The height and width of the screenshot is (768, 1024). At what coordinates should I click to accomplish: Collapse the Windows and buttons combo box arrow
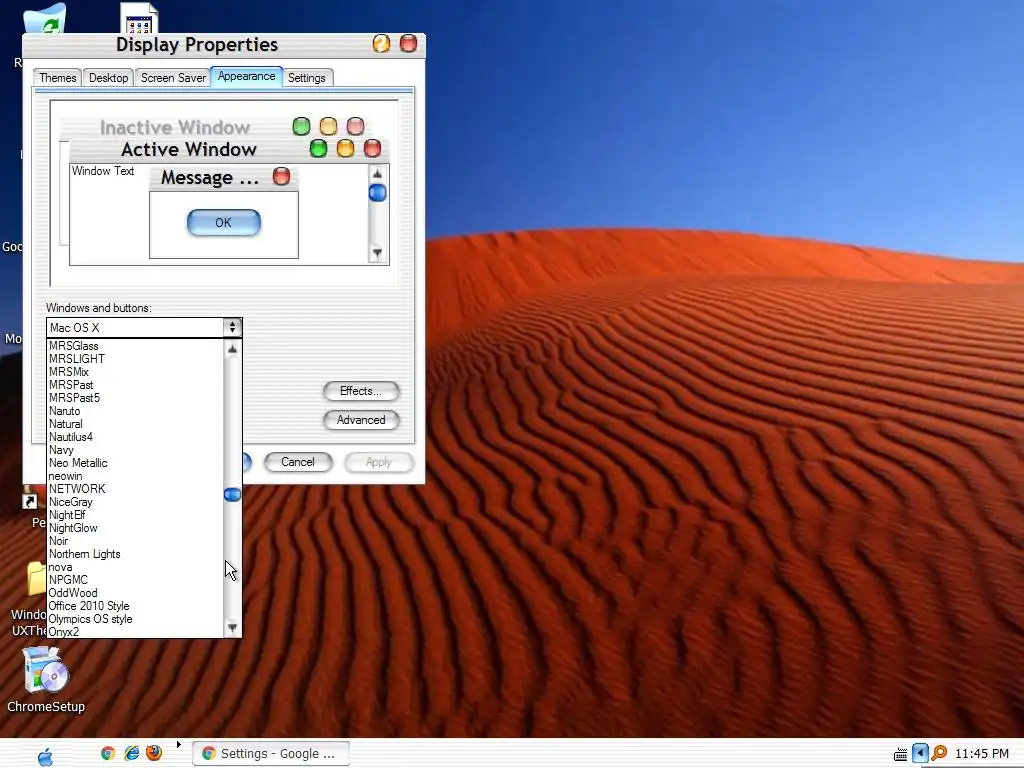click(232, 327)
